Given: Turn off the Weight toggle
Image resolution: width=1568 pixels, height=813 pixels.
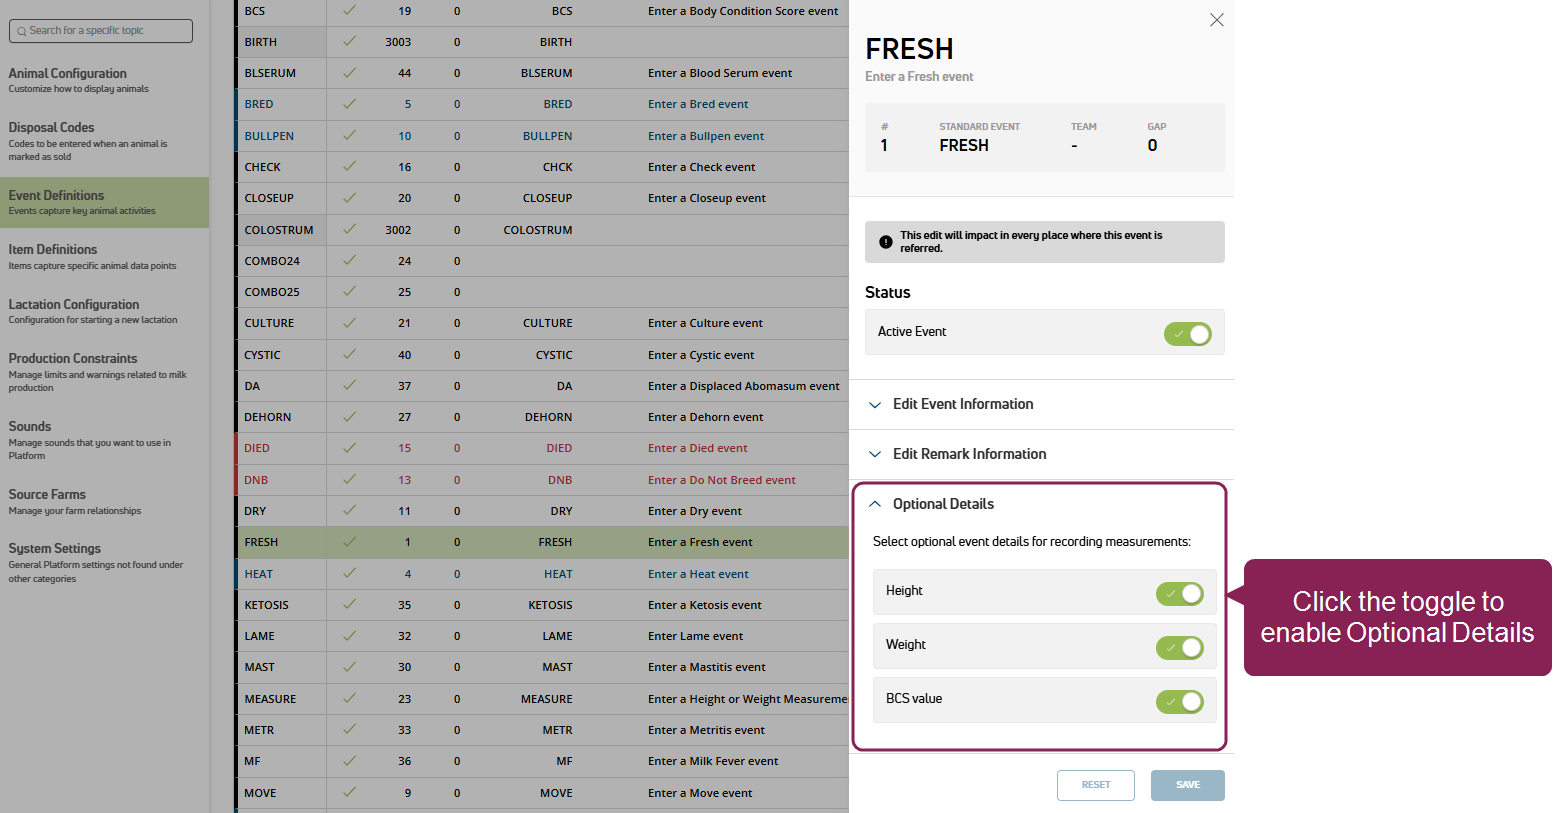Looking at the screenshot, I should click(x=1179, y=648).
